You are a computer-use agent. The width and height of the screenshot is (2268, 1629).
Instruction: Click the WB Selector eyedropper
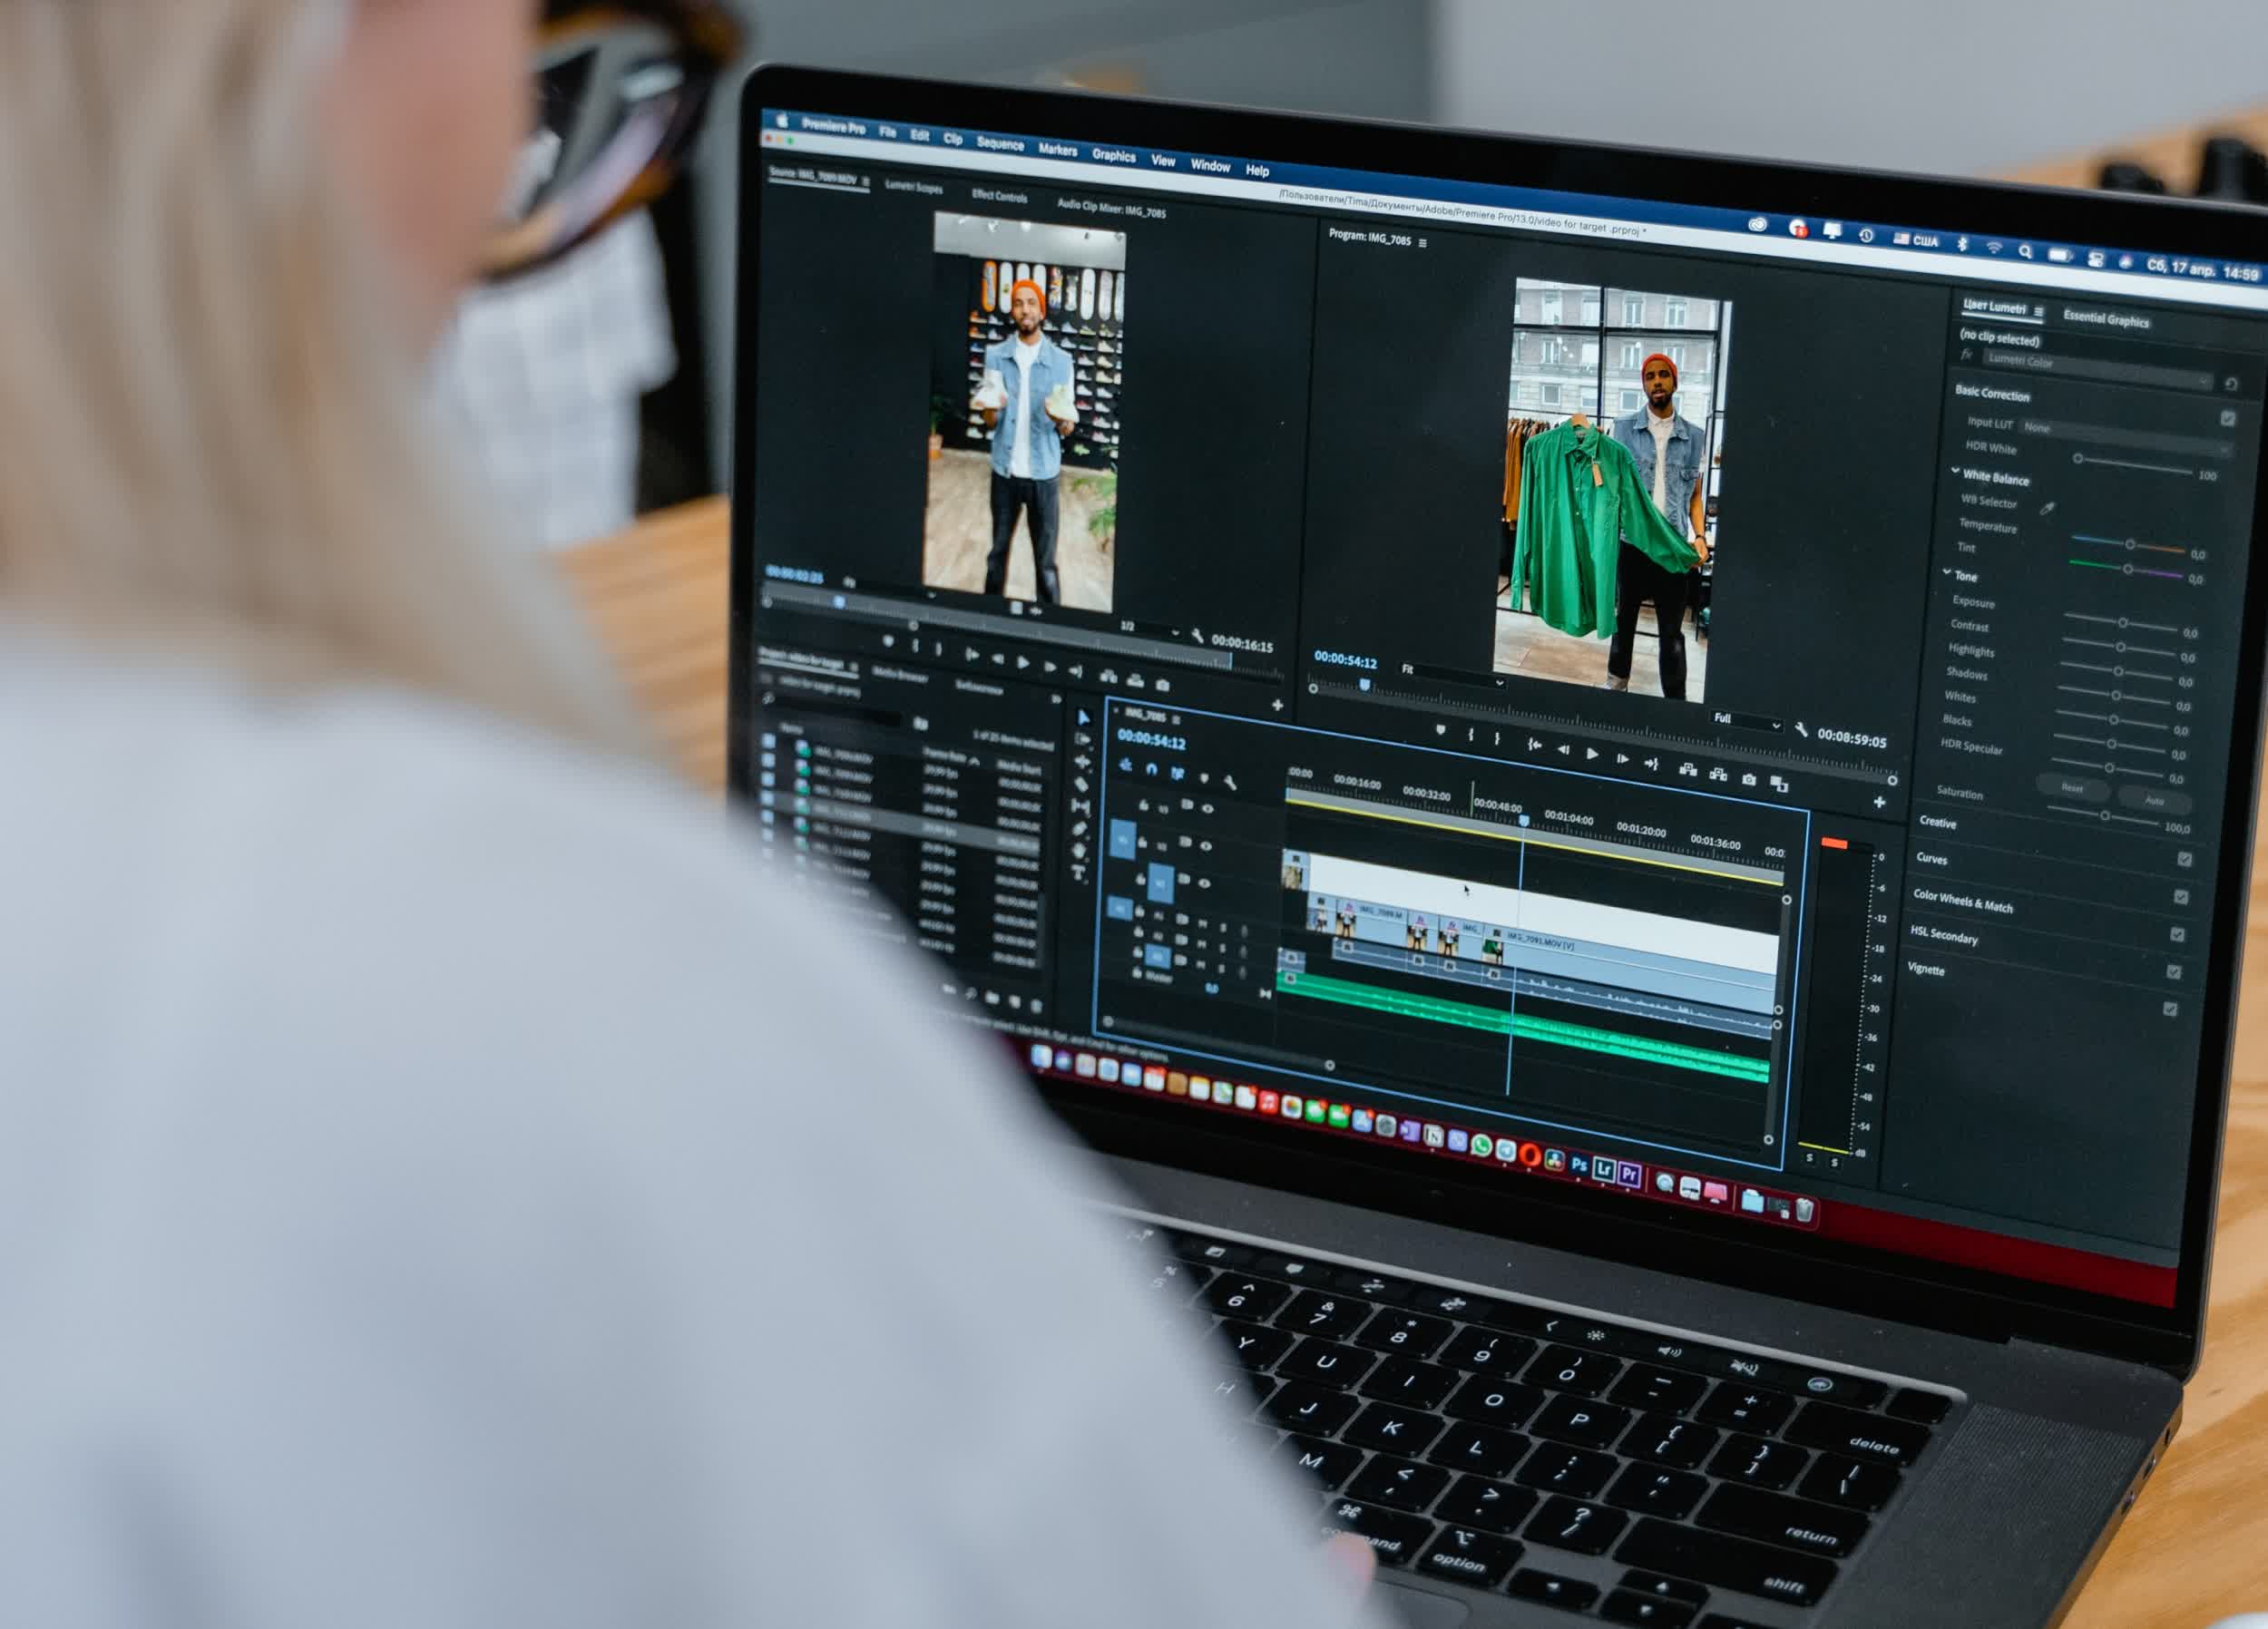click(x=2047, y=509)
